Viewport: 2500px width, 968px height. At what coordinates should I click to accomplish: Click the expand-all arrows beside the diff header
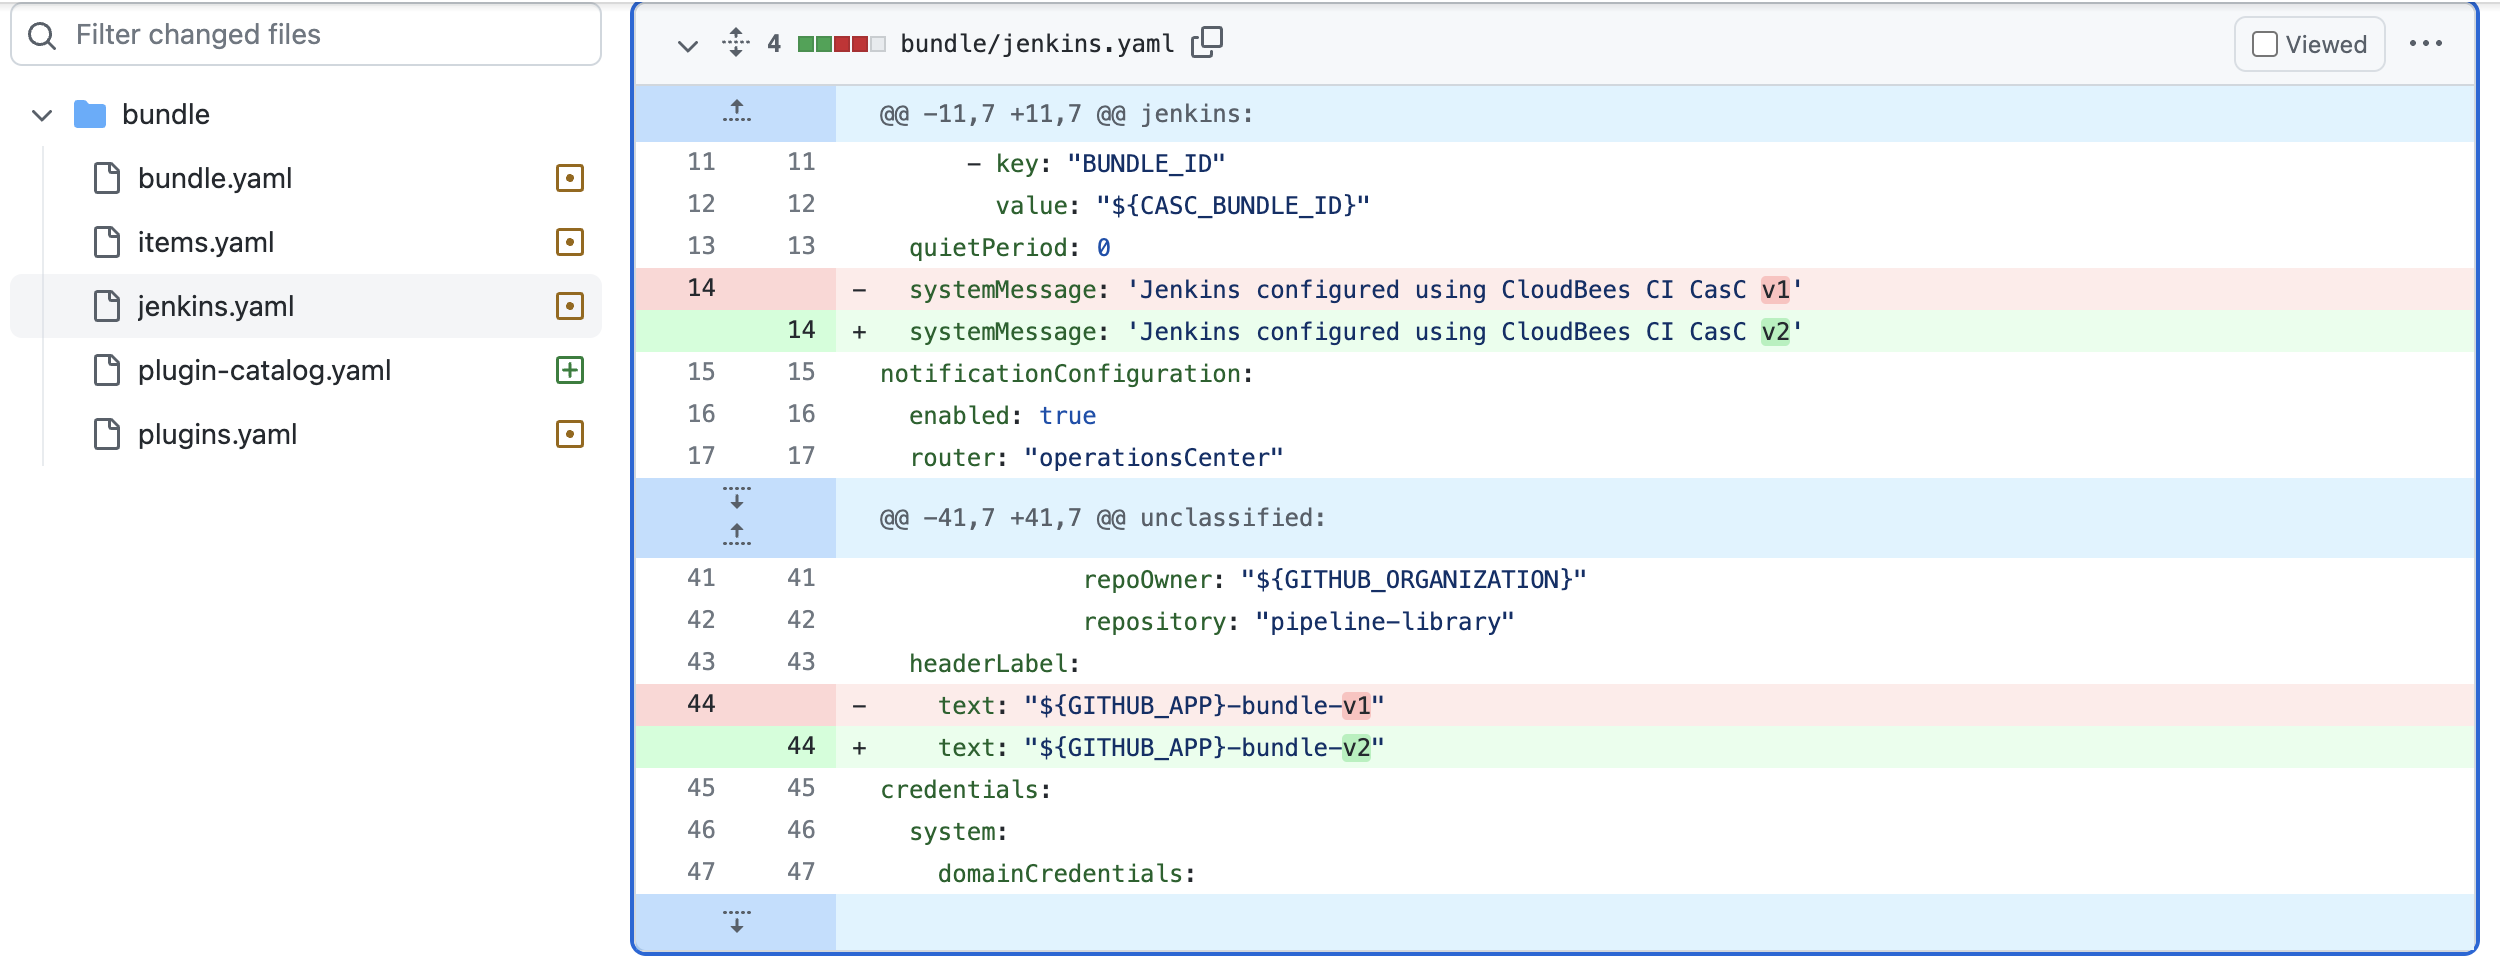pos(737,43)
